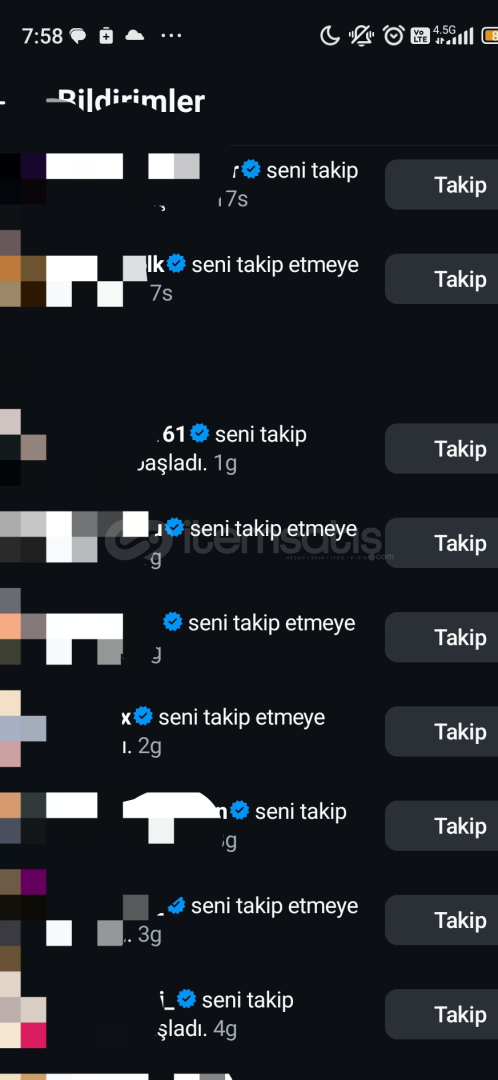Tap the alarm clock status icon
Screen dimensions: 498x1080
pos(393,35)
